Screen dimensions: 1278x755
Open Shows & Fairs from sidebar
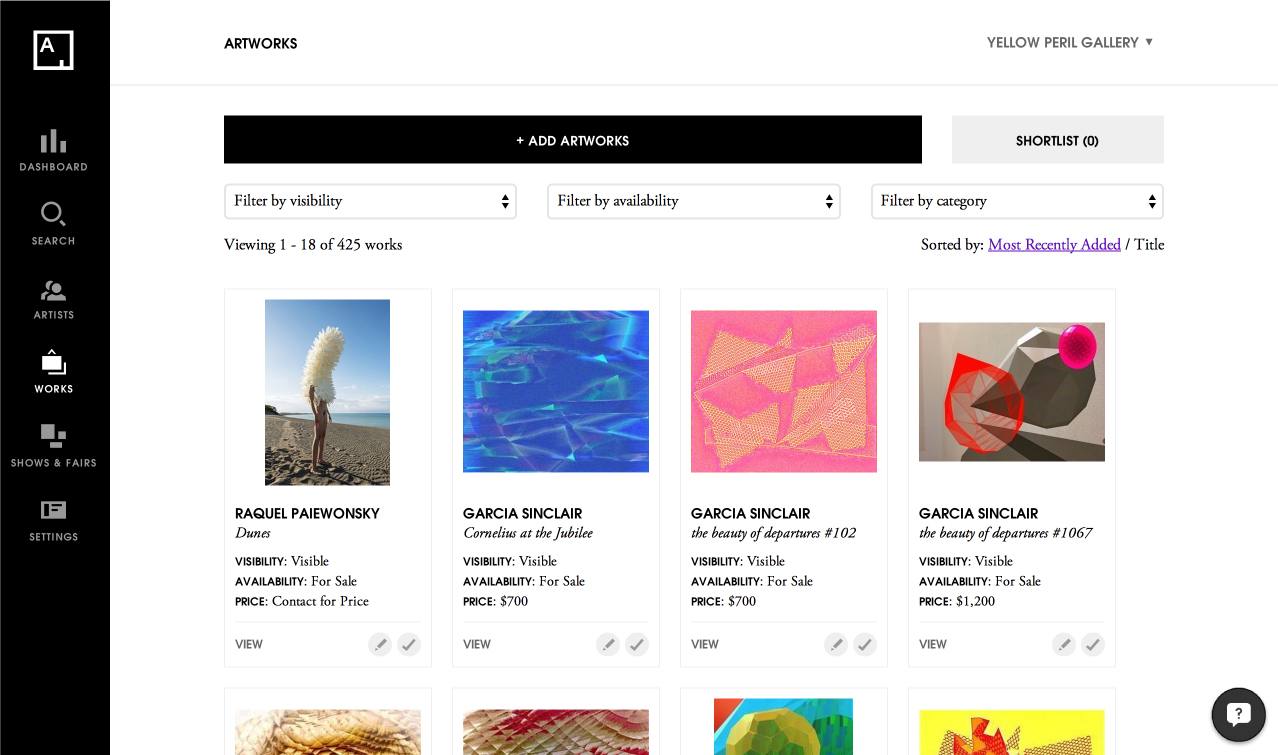click(54, 446)
